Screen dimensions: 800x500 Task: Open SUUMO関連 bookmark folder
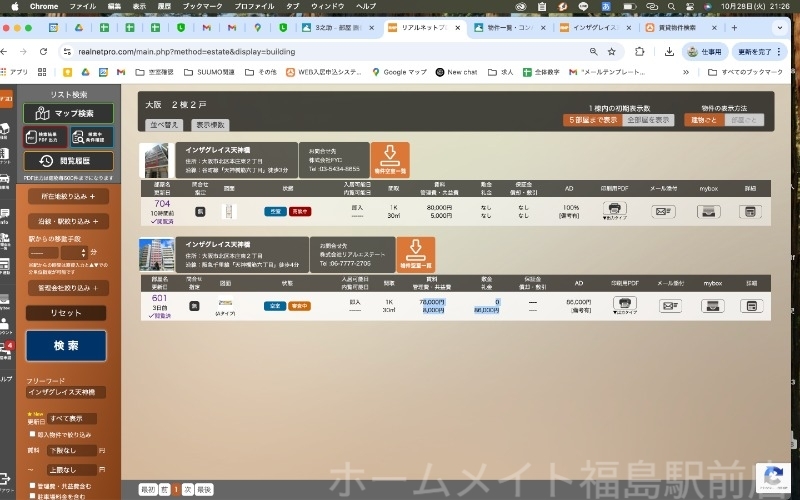(x=209, y=72)
